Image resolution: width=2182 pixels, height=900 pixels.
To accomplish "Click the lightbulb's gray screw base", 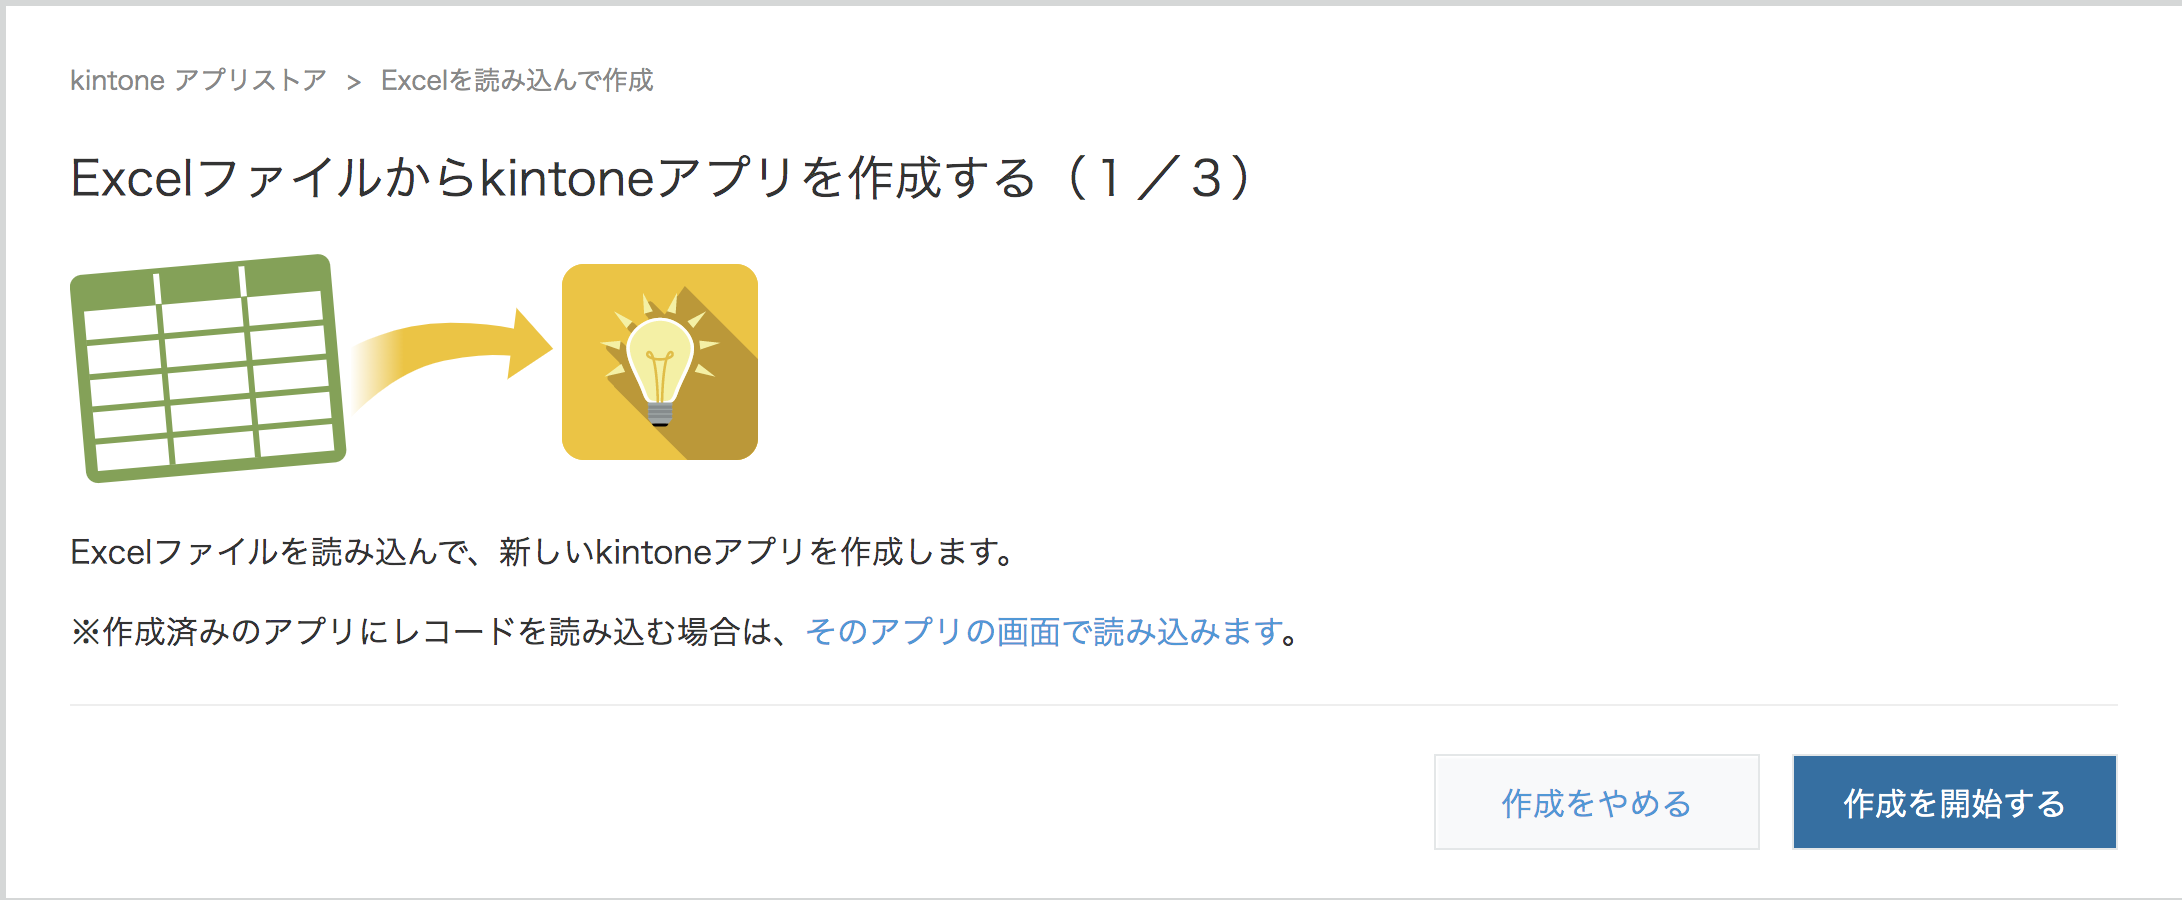I will (x=660, y=414).
